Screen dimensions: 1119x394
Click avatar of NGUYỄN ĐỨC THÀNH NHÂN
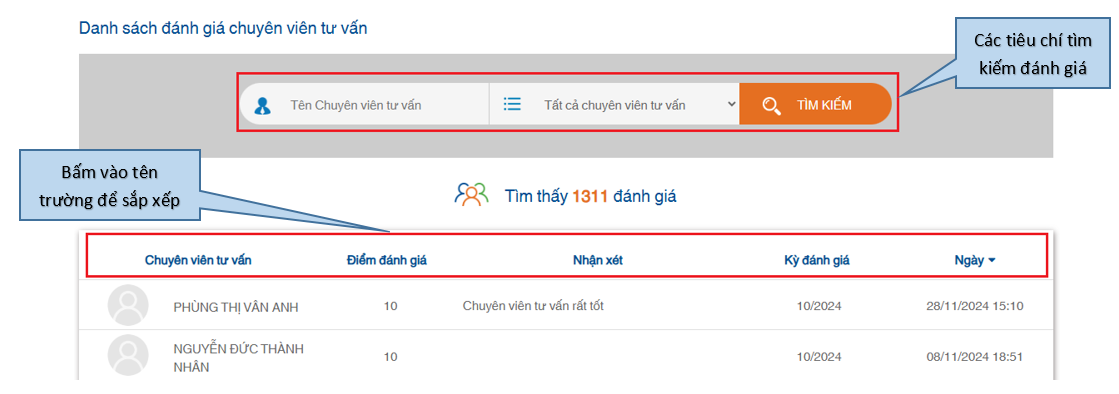pos(128,355)
